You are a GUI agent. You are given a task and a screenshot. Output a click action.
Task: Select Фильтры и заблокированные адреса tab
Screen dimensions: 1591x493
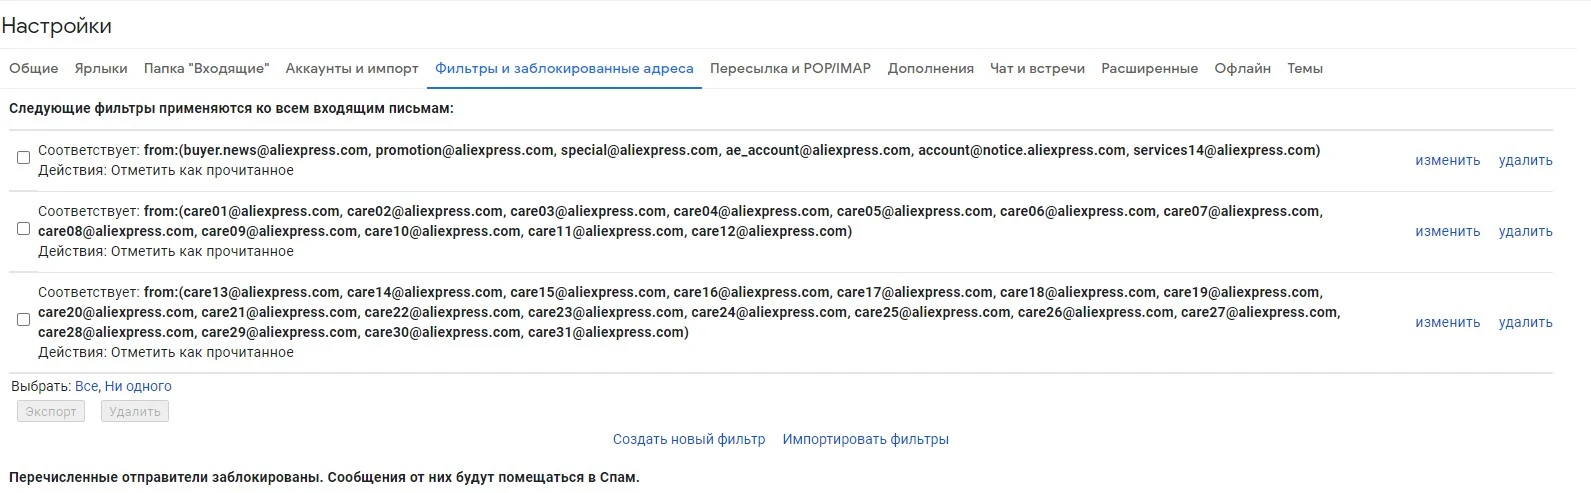point(564,68)
